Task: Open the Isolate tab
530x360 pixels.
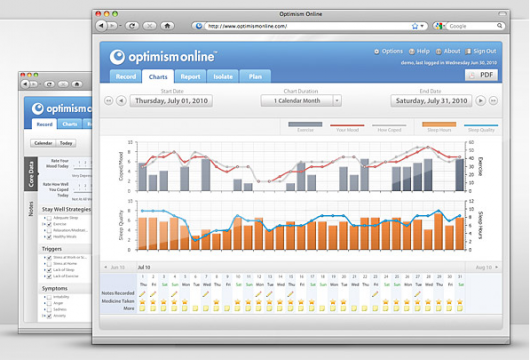Action: coord(223,77)
